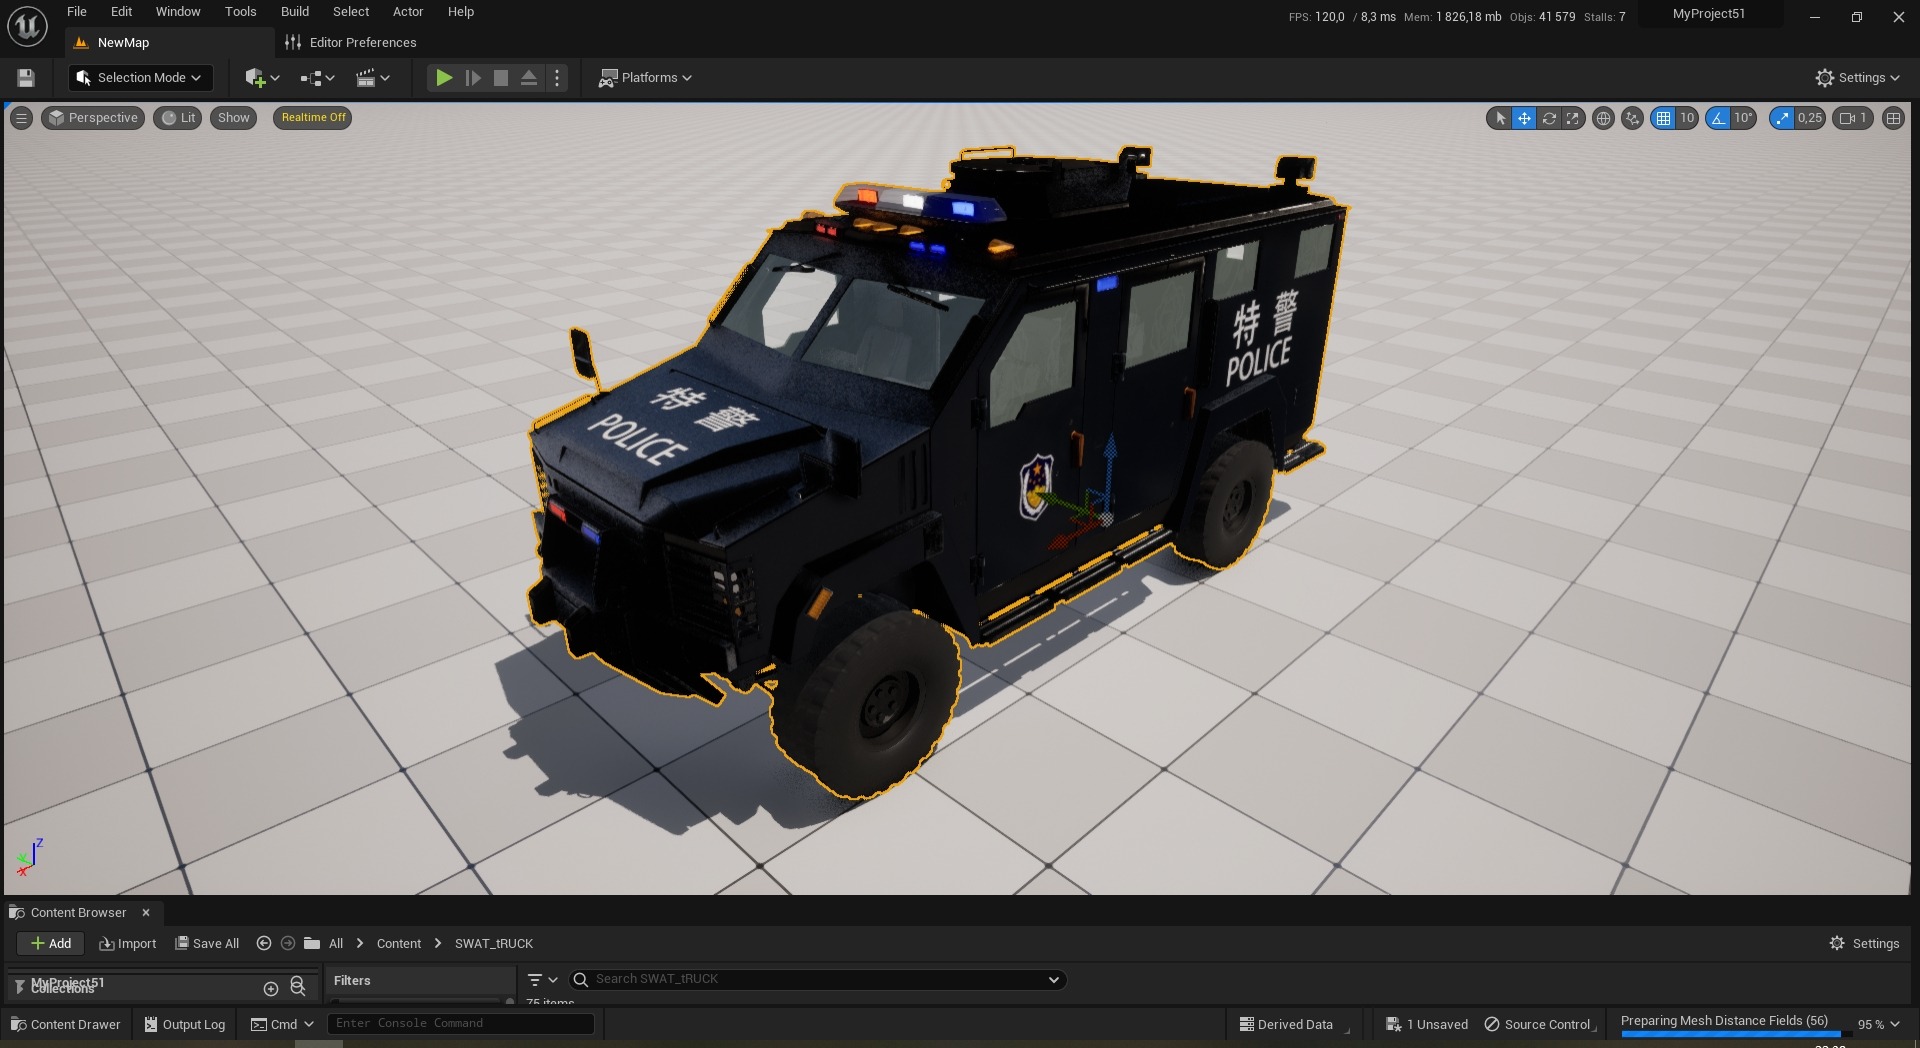Click the Save current level icon
Screen dimensions: 1920x1048
26,78
